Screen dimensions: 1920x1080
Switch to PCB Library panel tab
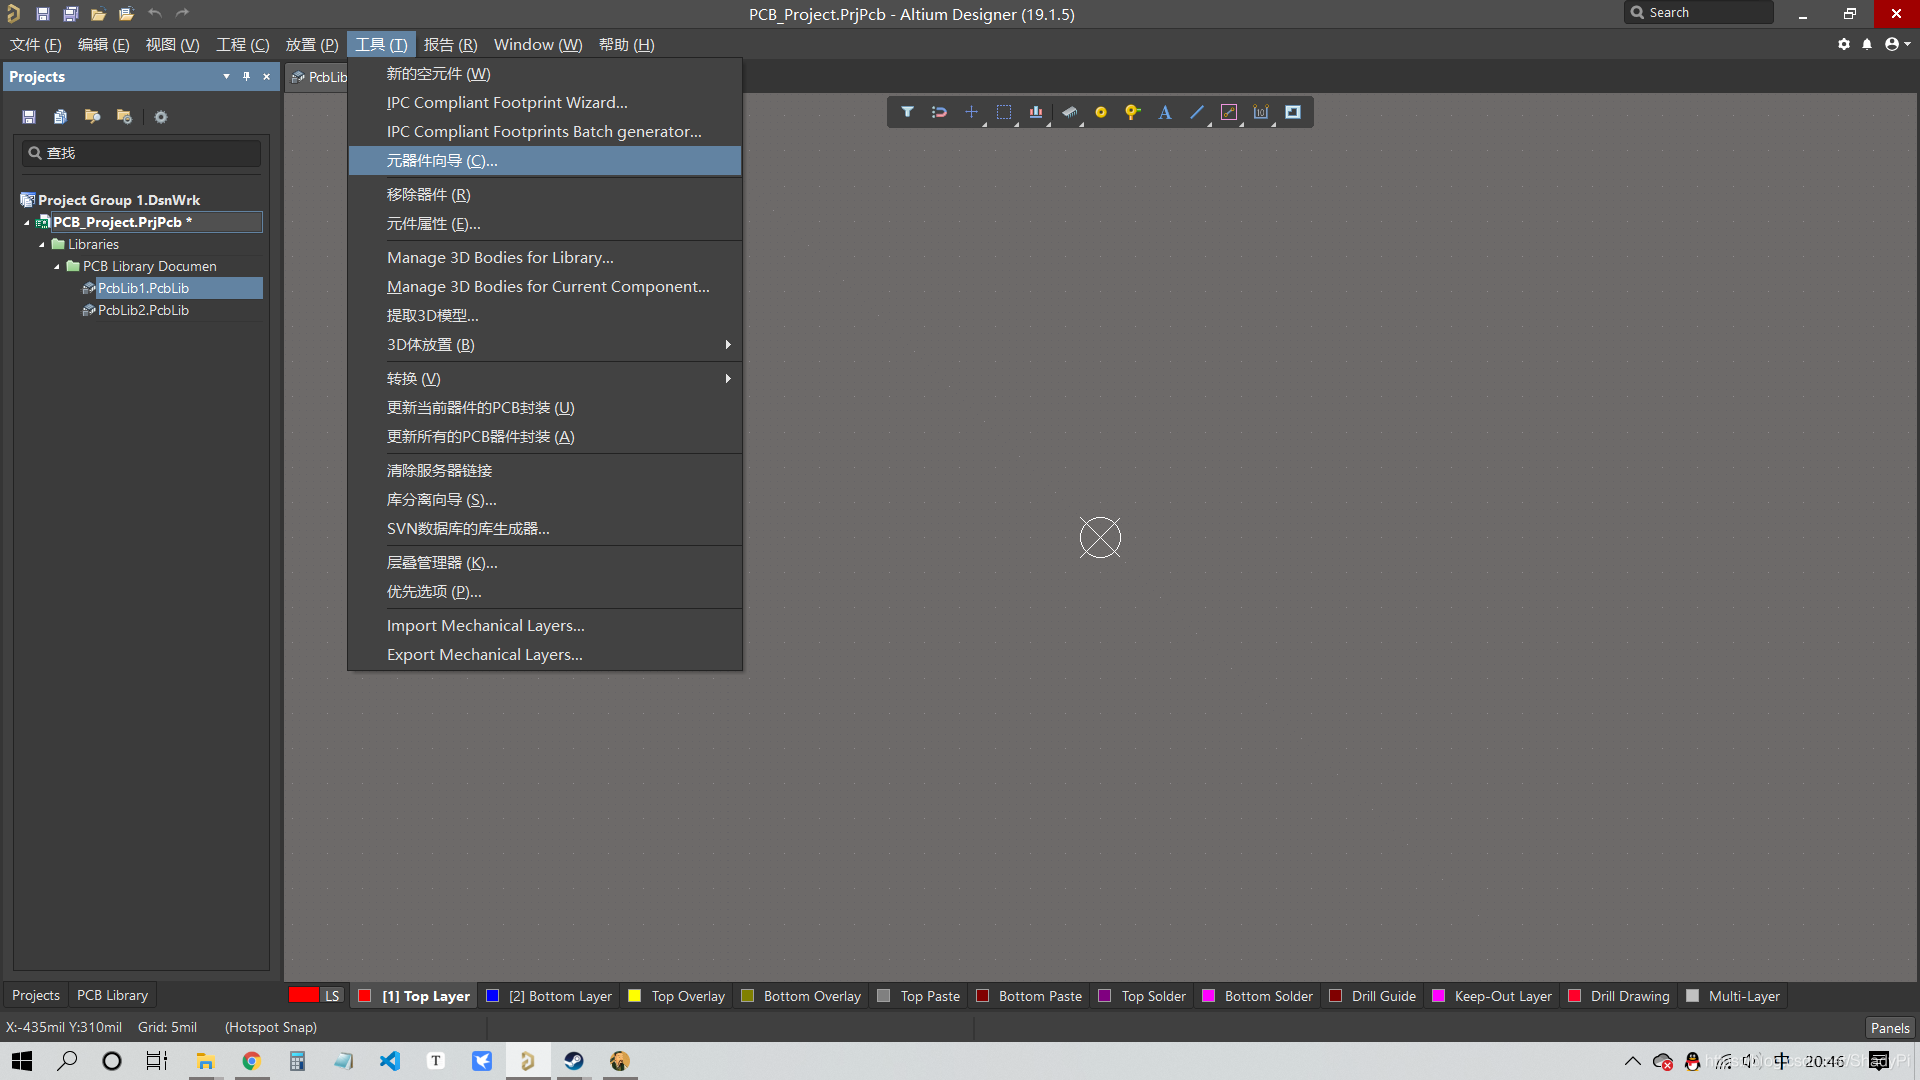[x=112, y=995]
